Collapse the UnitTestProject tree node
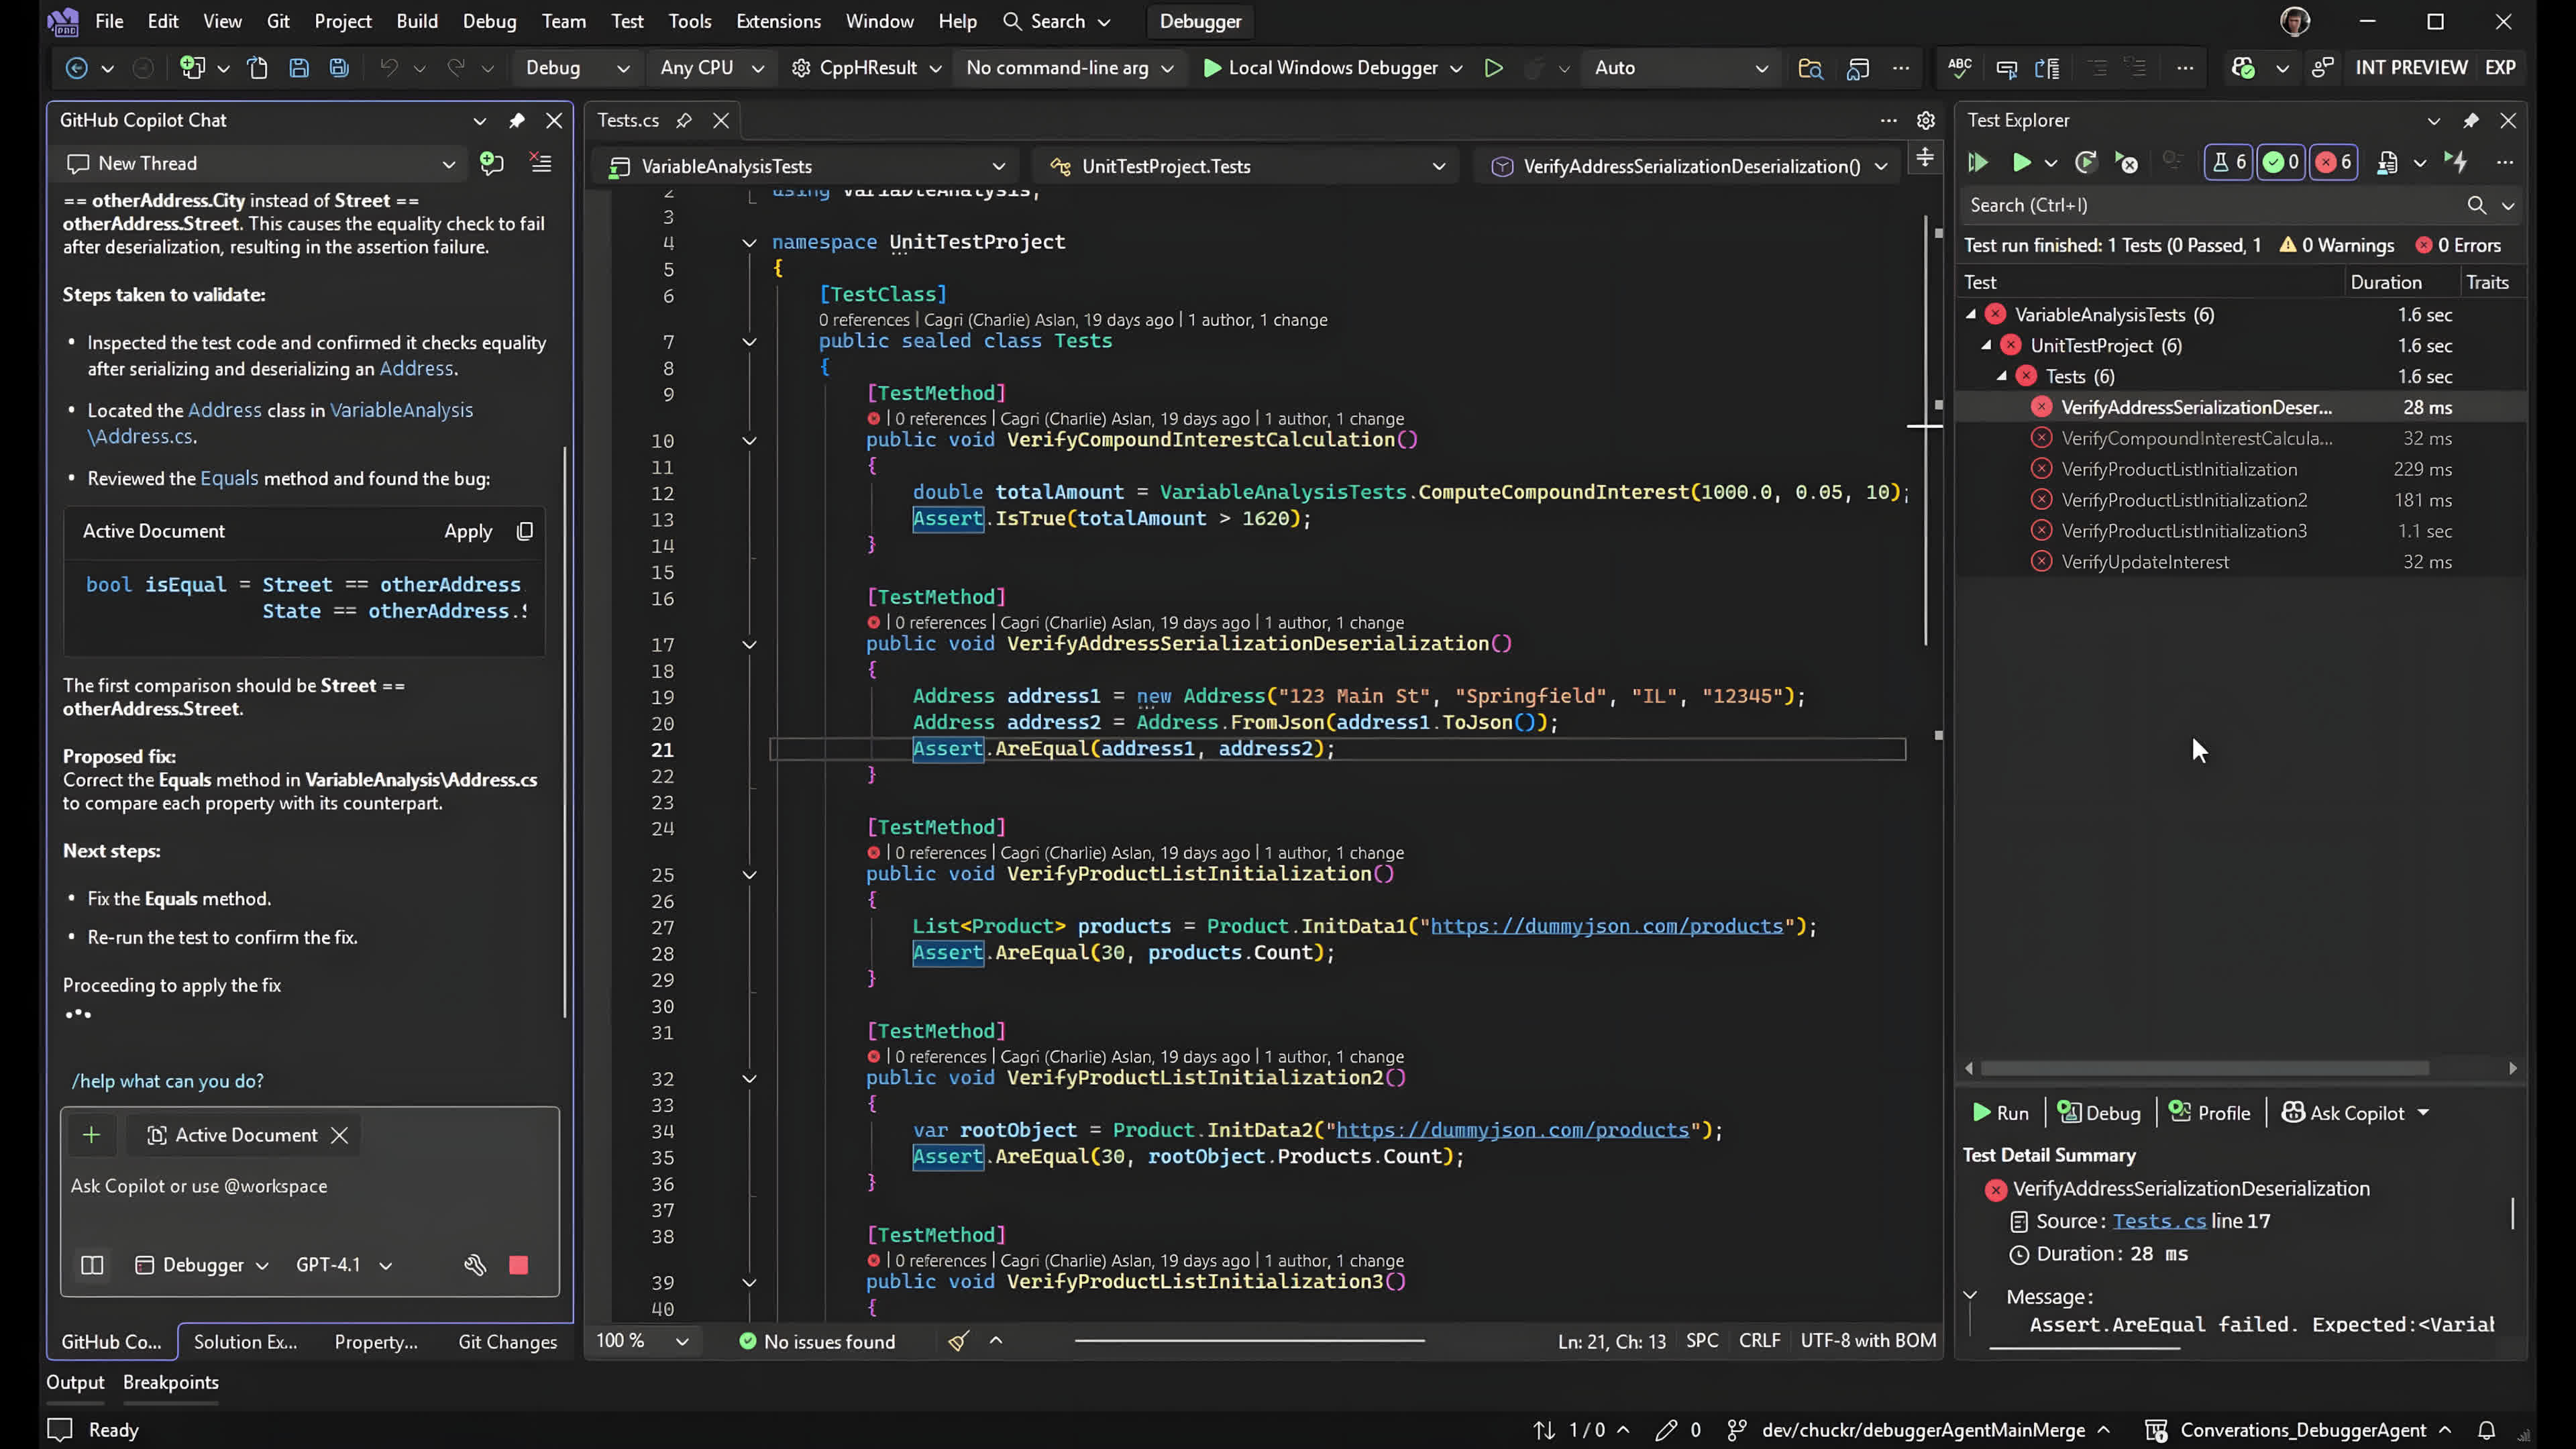This screenshot has height=1449, width=2576. [1987, 346]
